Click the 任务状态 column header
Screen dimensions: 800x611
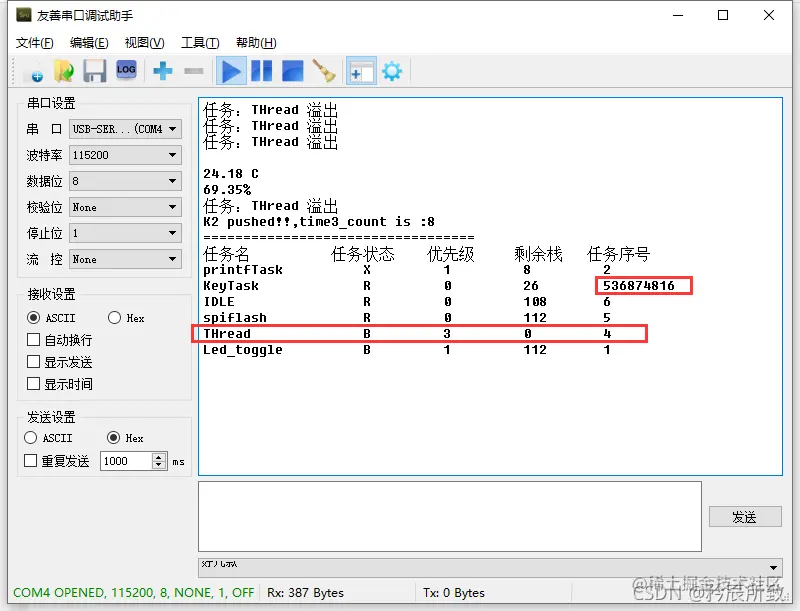363,253
